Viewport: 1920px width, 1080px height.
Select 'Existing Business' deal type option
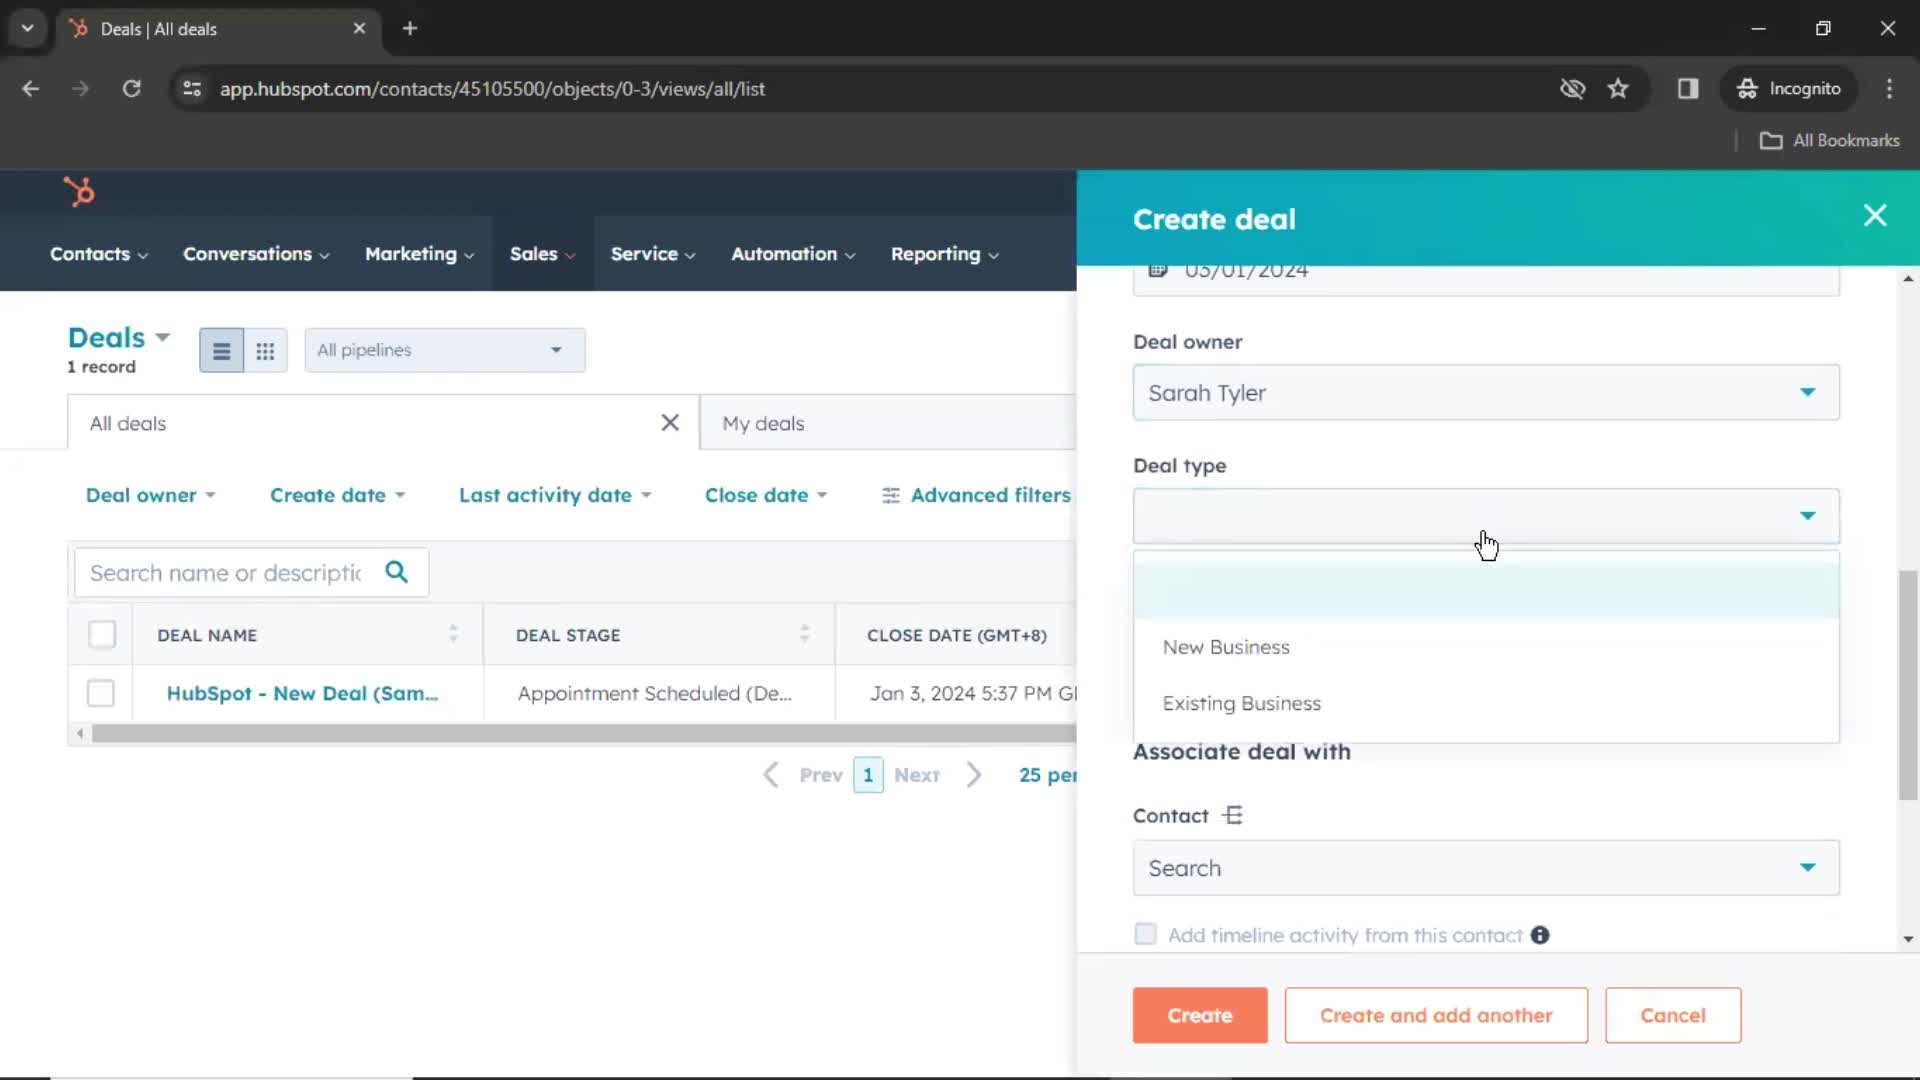[1241, 702]
